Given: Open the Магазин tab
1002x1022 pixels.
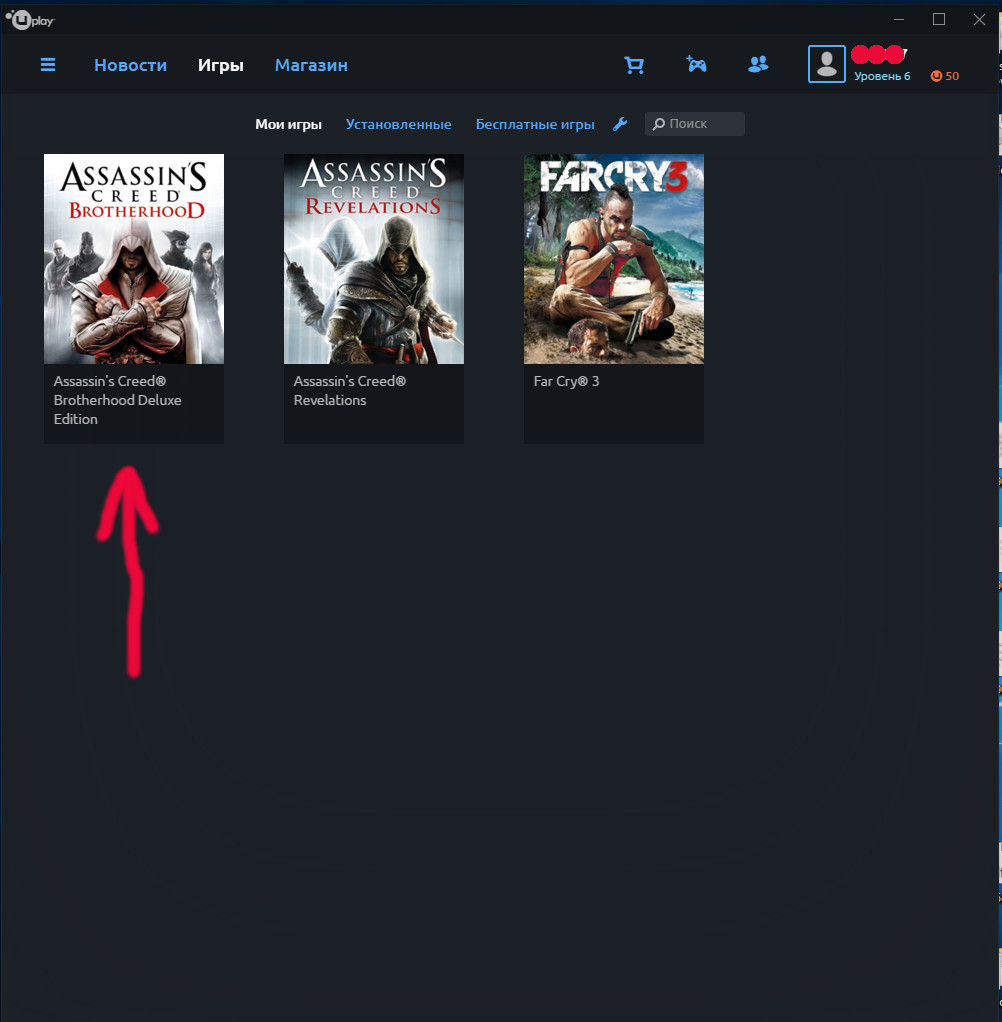Looking at the screenshot, I should 311,65.
